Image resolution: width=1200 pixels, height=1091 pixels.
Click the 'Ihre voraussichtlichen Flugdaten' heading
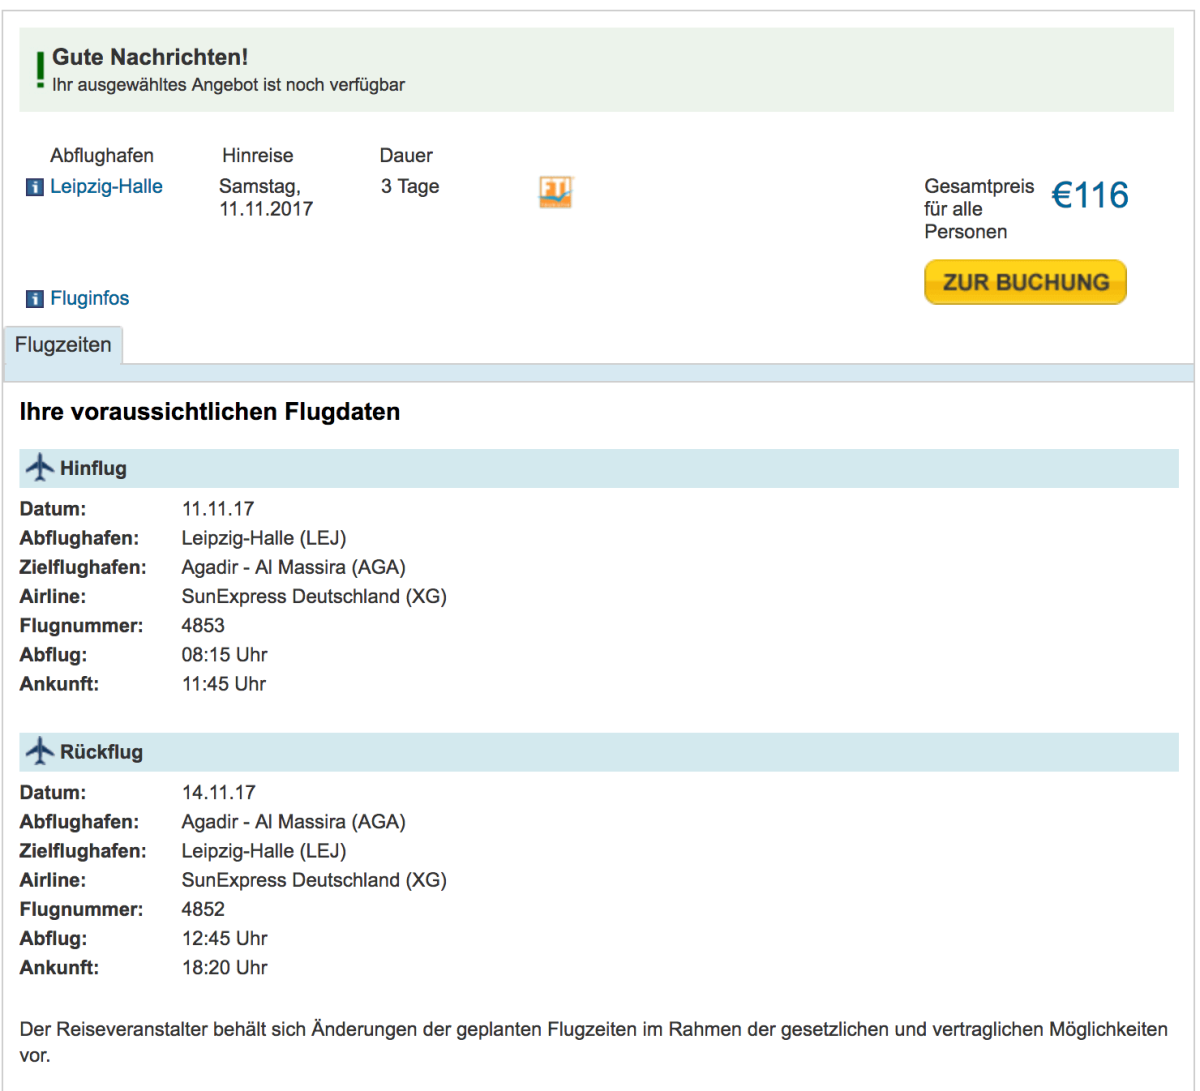click(x=210, y=412)
